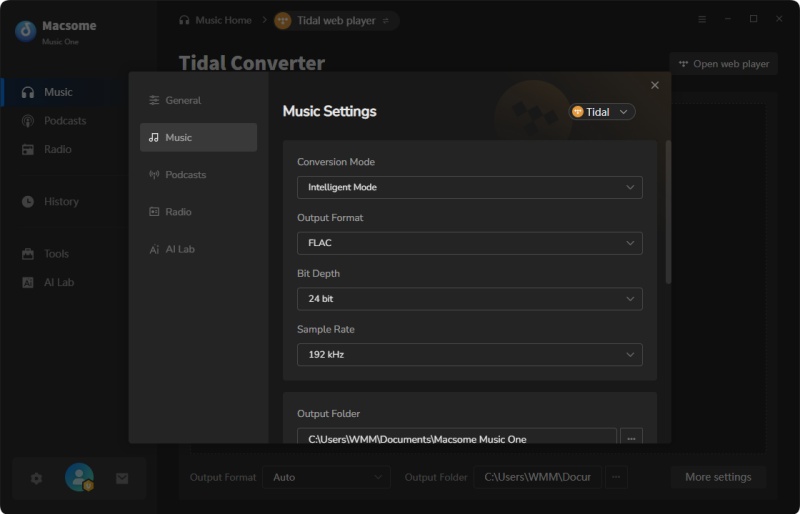Open bottom bar Output Format Auto dropdown
The width and height of the screenshot is (800, 514).
[326, 477]
